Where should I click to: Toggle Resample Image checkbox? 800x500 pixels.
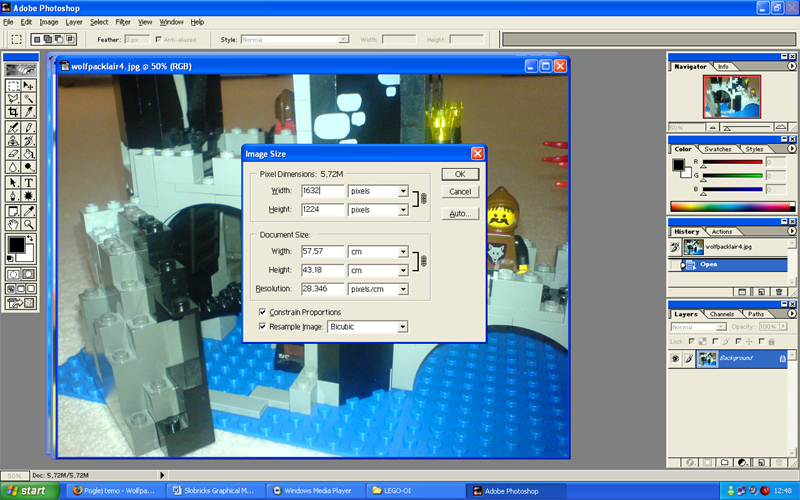coord(262,327)
